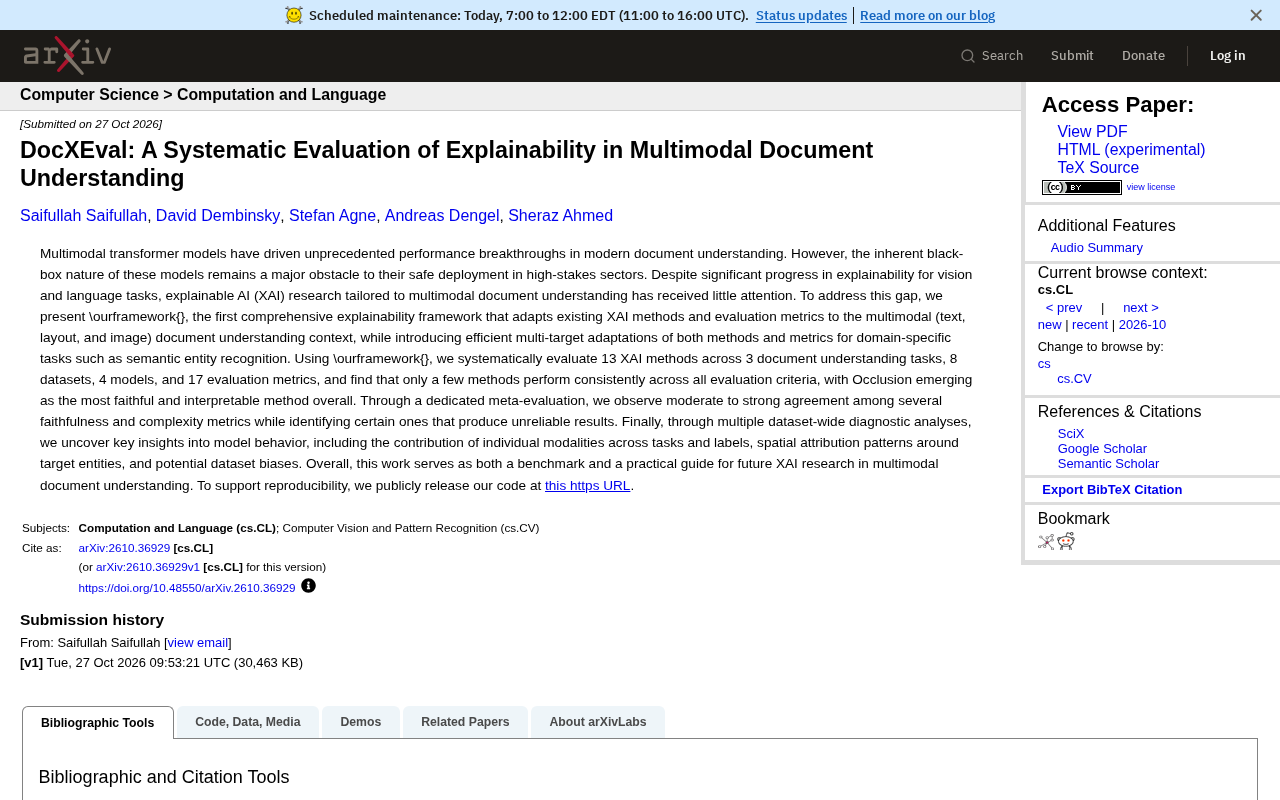Open Read more on our blog
Screen dimensions: 1280x800
tap(927, 15)
